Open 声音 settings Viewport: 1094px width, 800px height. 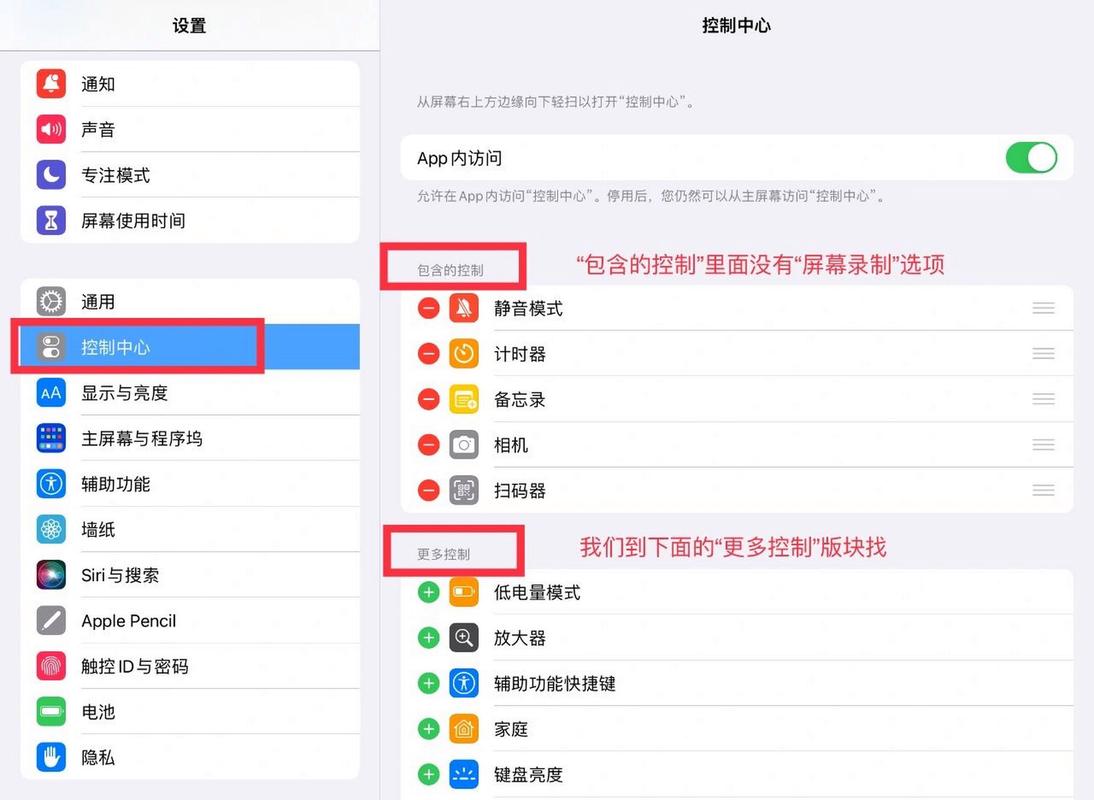click(x=190, y=129)
